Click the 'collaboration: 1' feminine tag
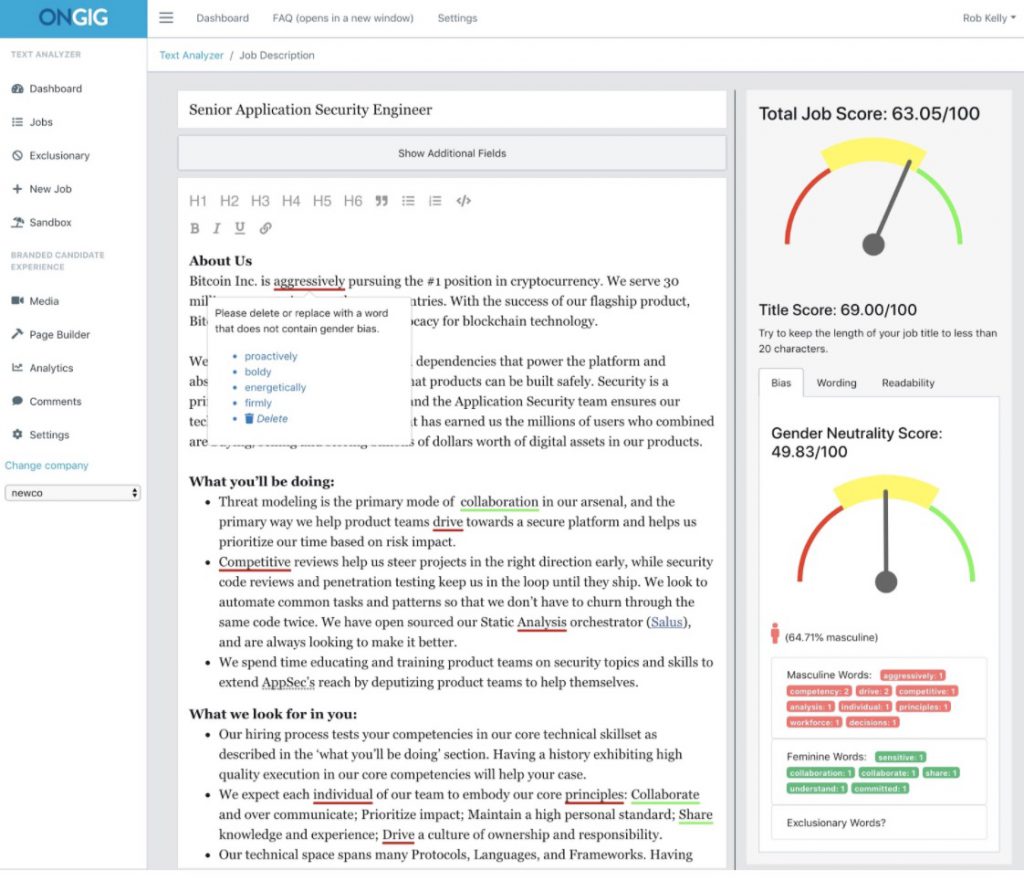This screenshot has height=880, width=1024. (821, 773)
